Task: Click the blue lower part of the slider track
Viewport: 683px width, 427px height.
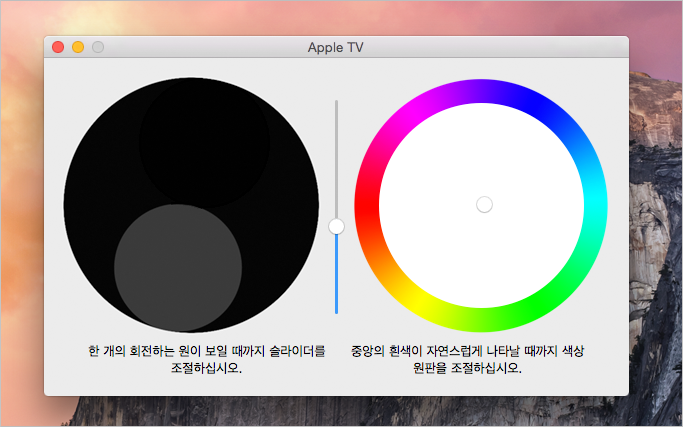Action: point(336,274)
